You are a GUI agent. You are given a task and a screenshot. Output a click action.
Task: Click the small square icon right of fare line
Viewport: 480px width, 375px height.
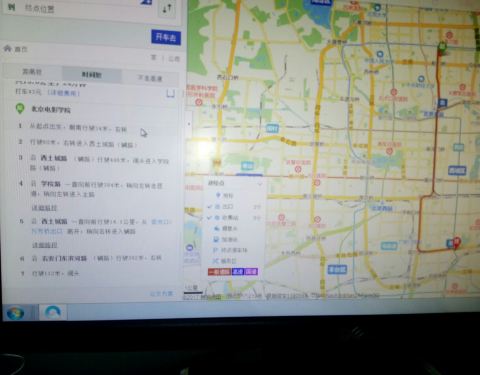[x=171, y=93]
